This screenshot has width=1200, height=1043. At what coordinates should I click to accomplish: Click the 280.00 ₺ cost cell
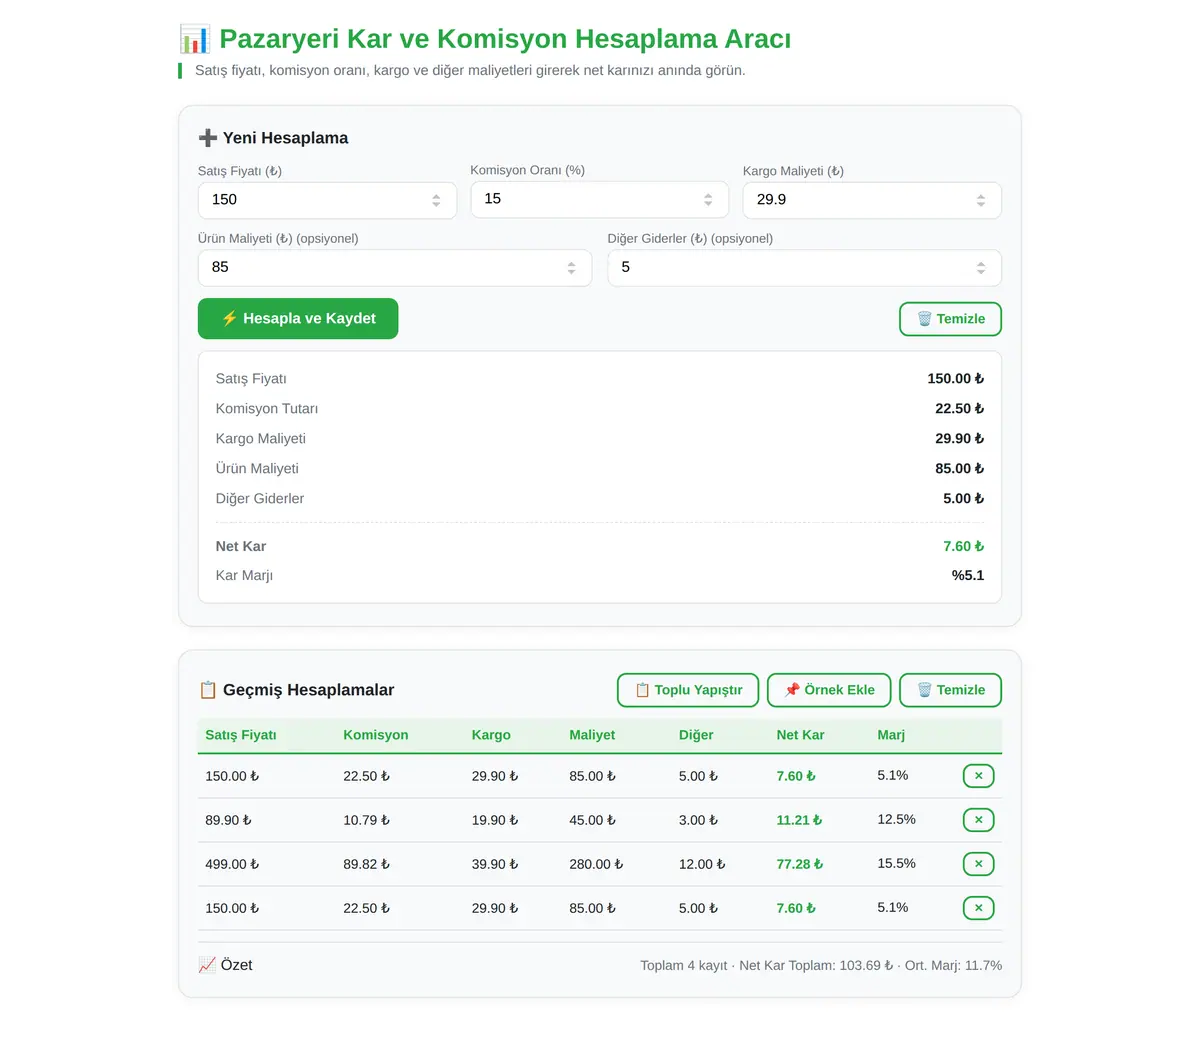pyautogui.click(x=596, y=864)
